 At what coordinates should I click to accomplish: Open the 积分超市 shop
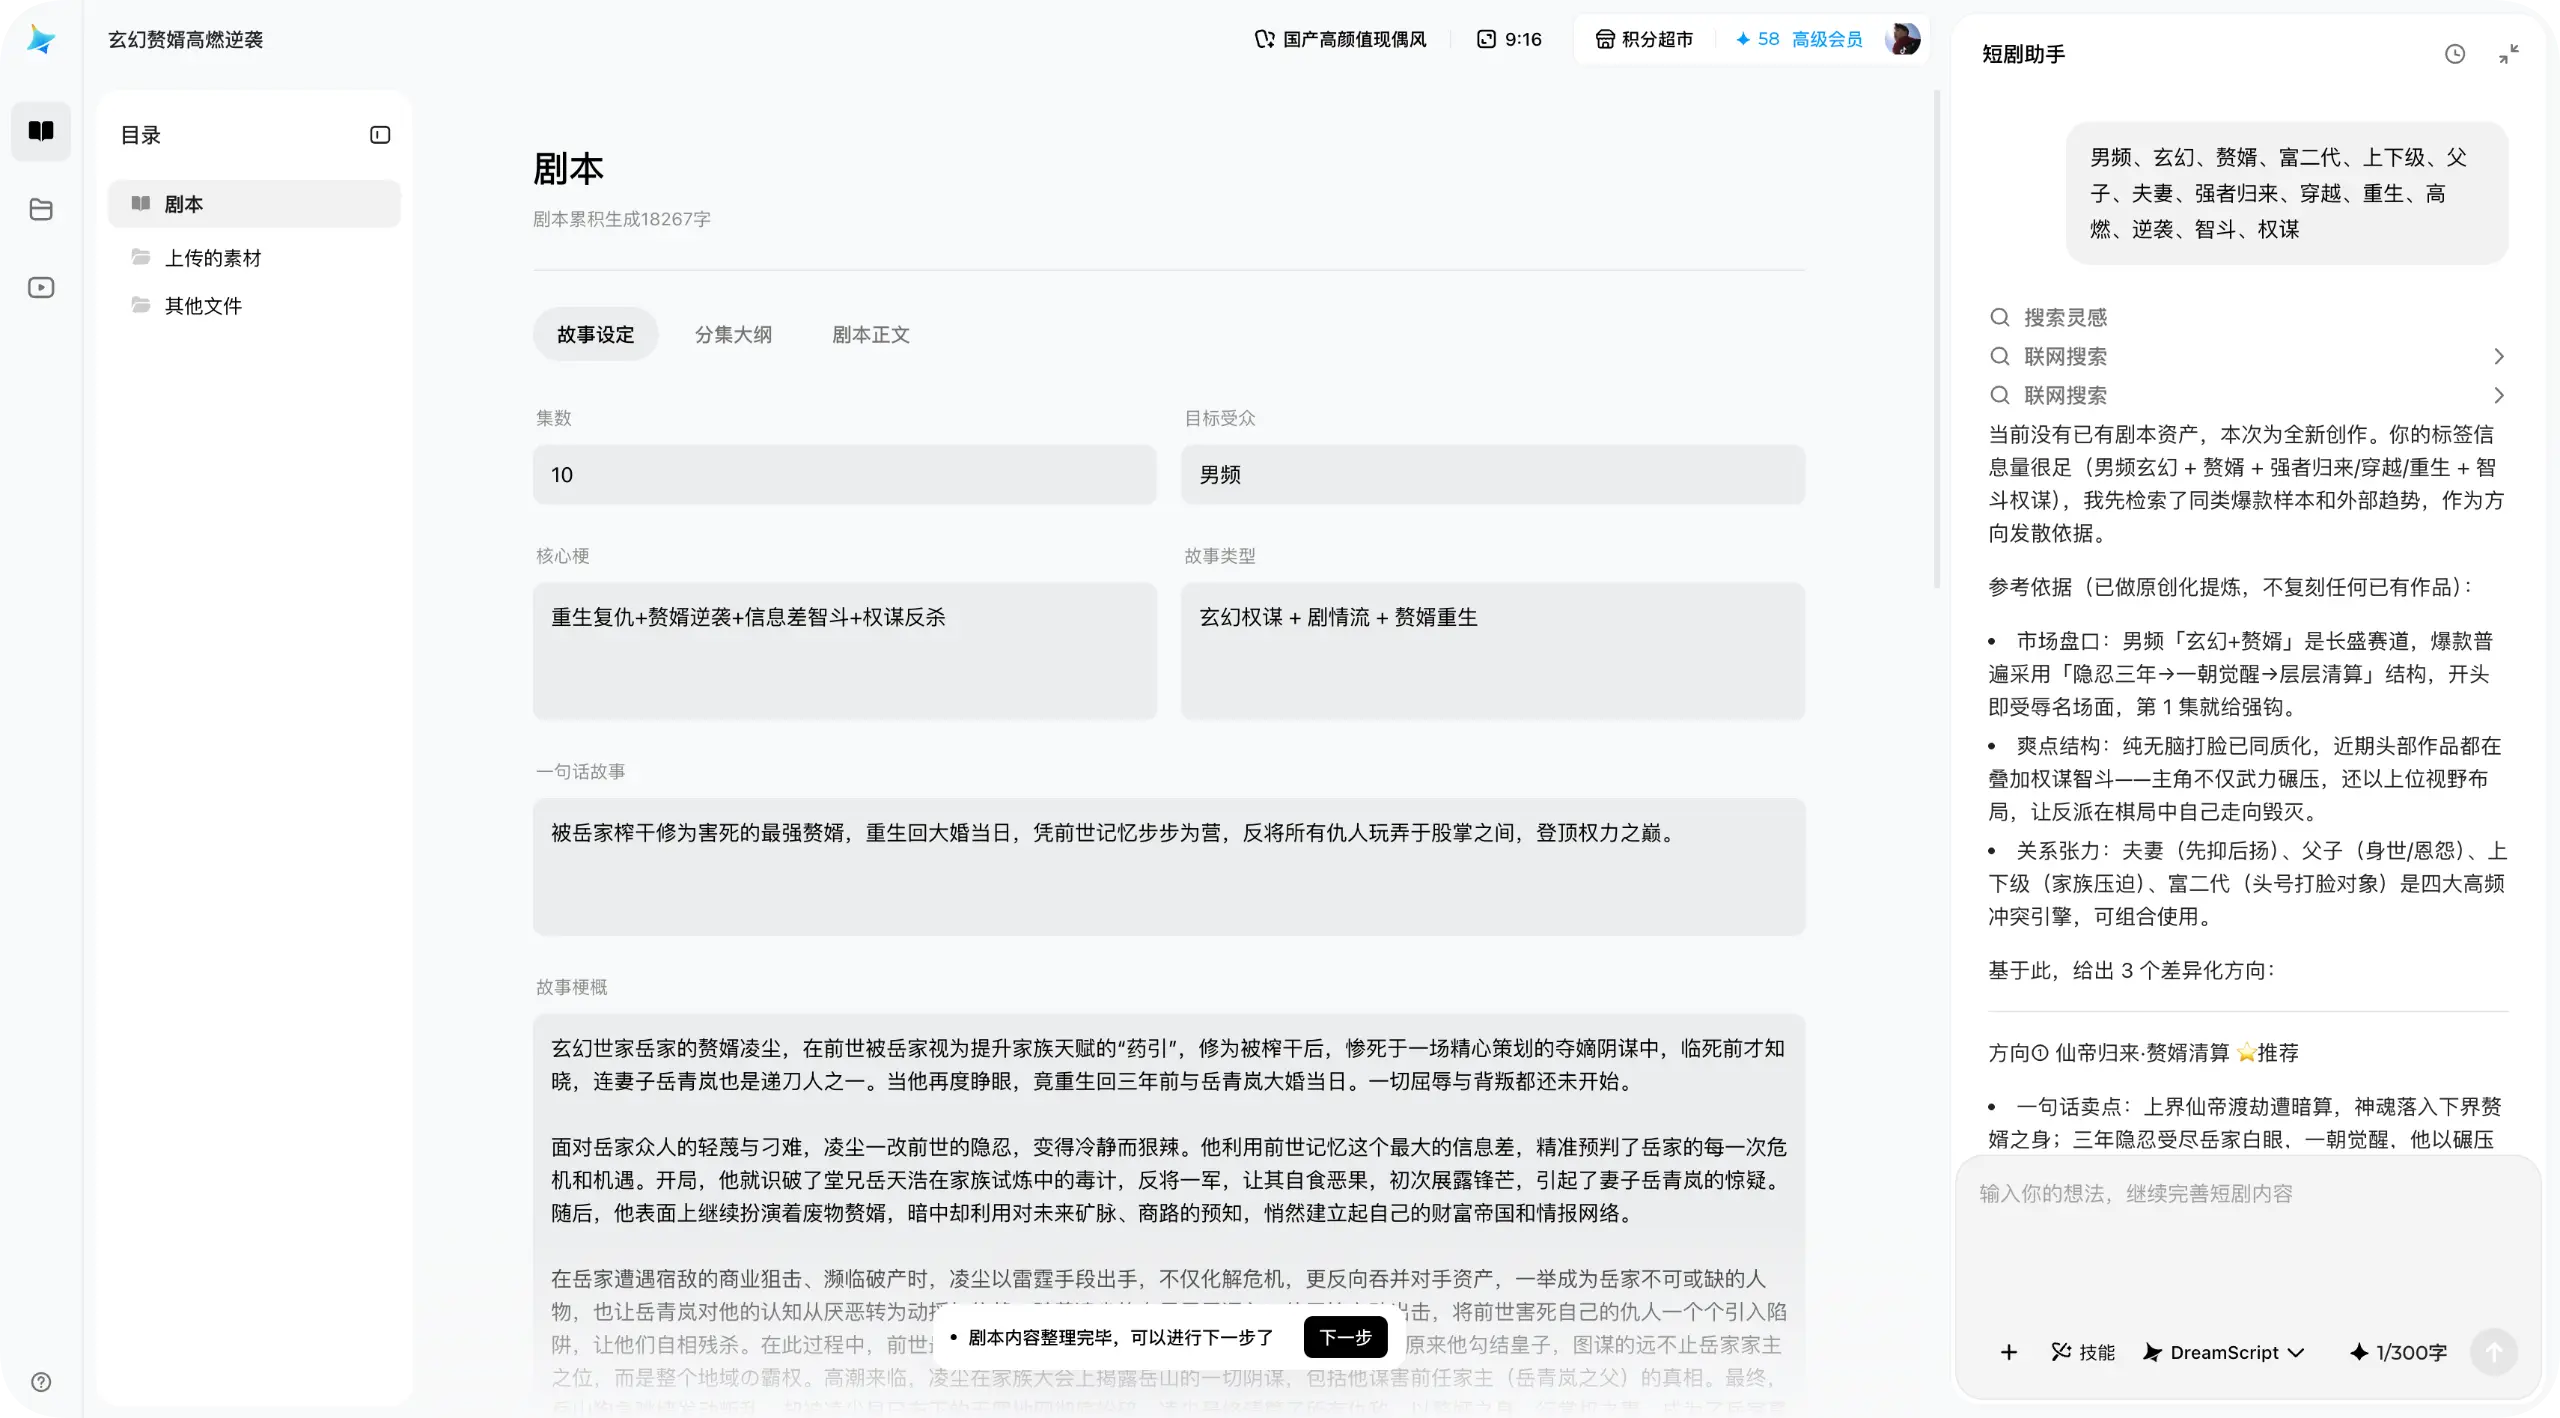[x=1644, y=39]
